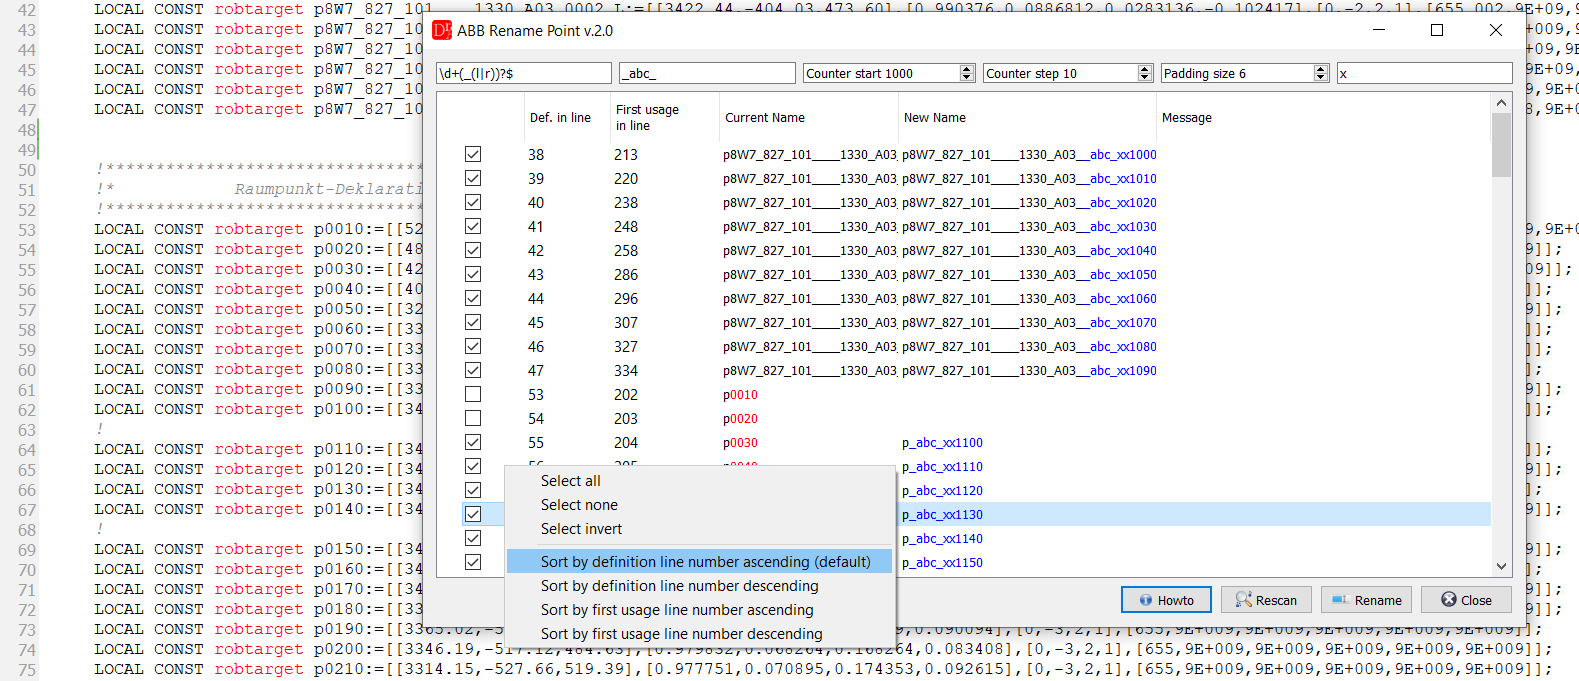Increase the Padding size value

coord(1321,69)
